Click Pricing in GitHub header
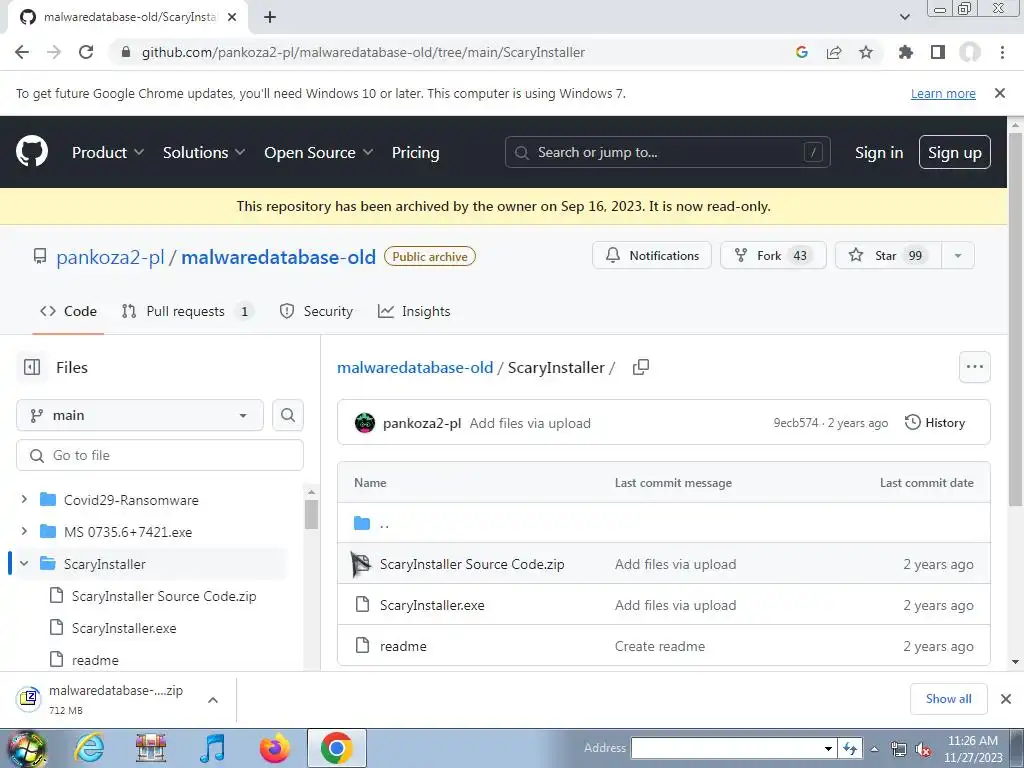1024x768 pixels. [x=415, y=152]
